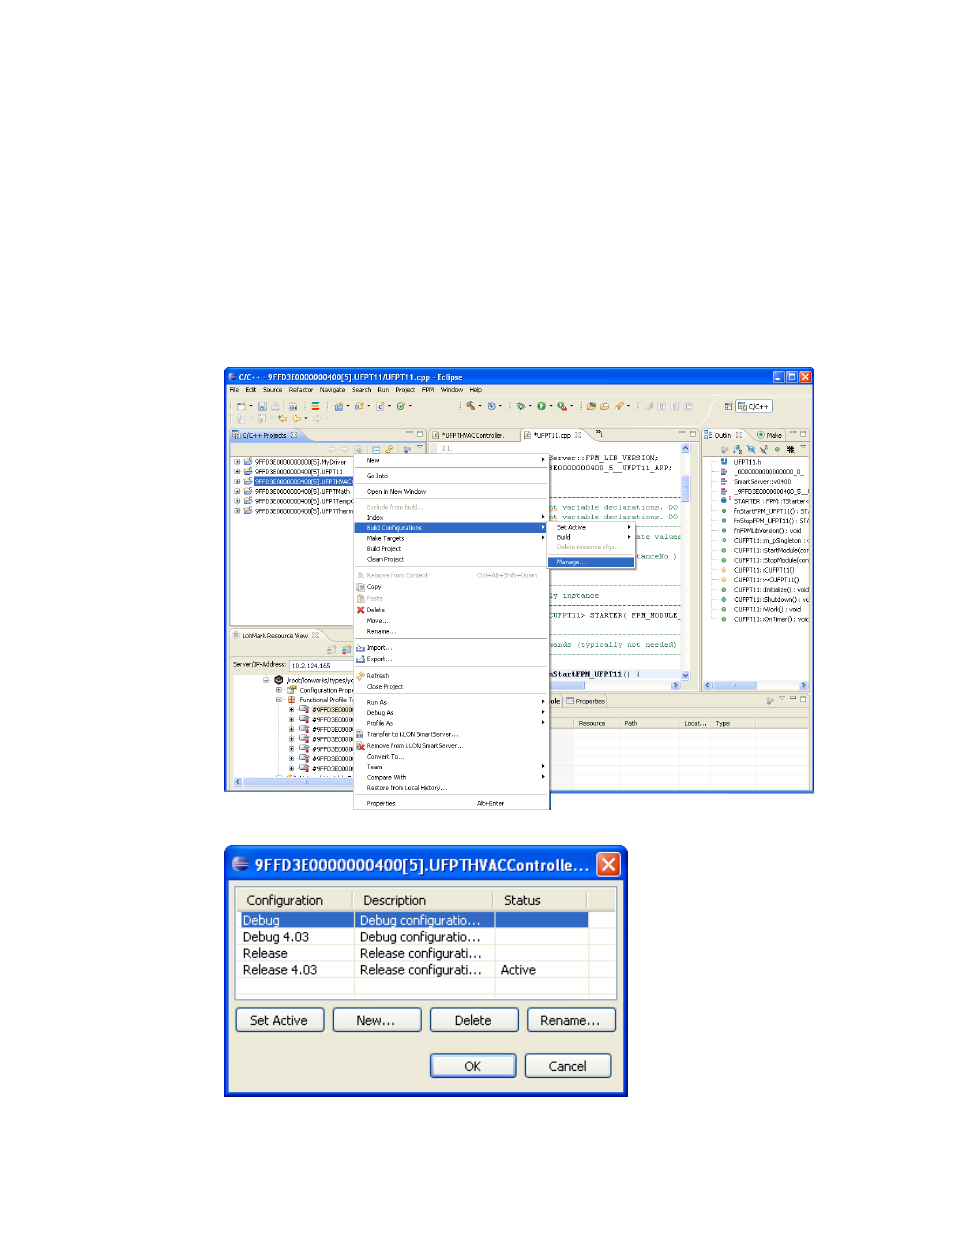Close the C/C++ Projects view tab
The image size is (954, 1235).
[294, 435]
